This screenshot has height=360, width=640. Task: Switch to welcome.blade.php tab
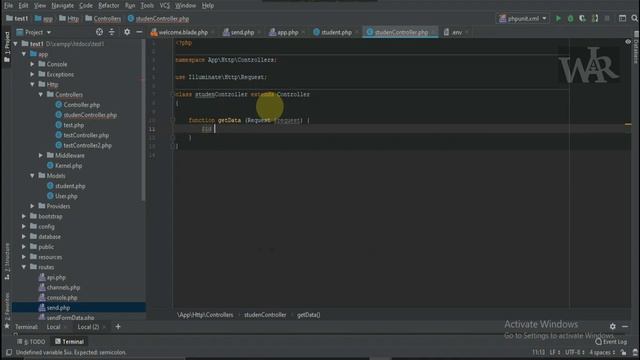point(183,32)
